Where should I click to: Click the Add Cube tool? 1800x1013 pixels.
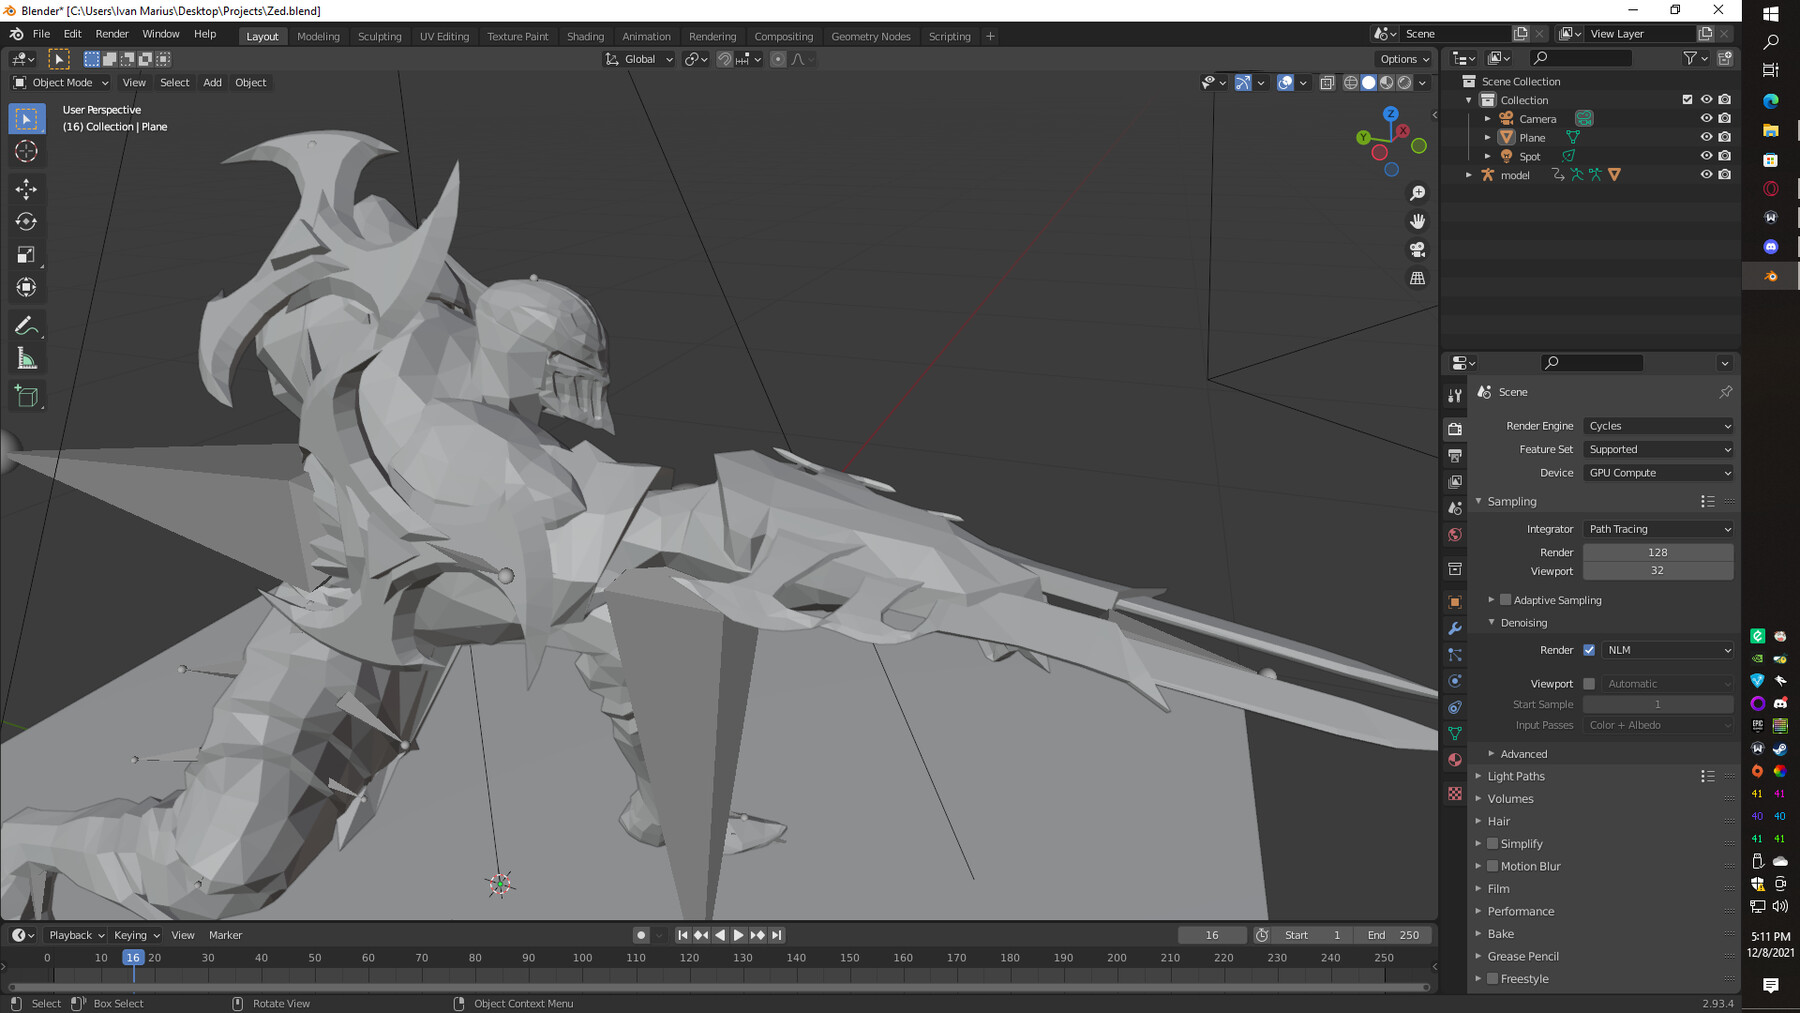pos(27,397)
